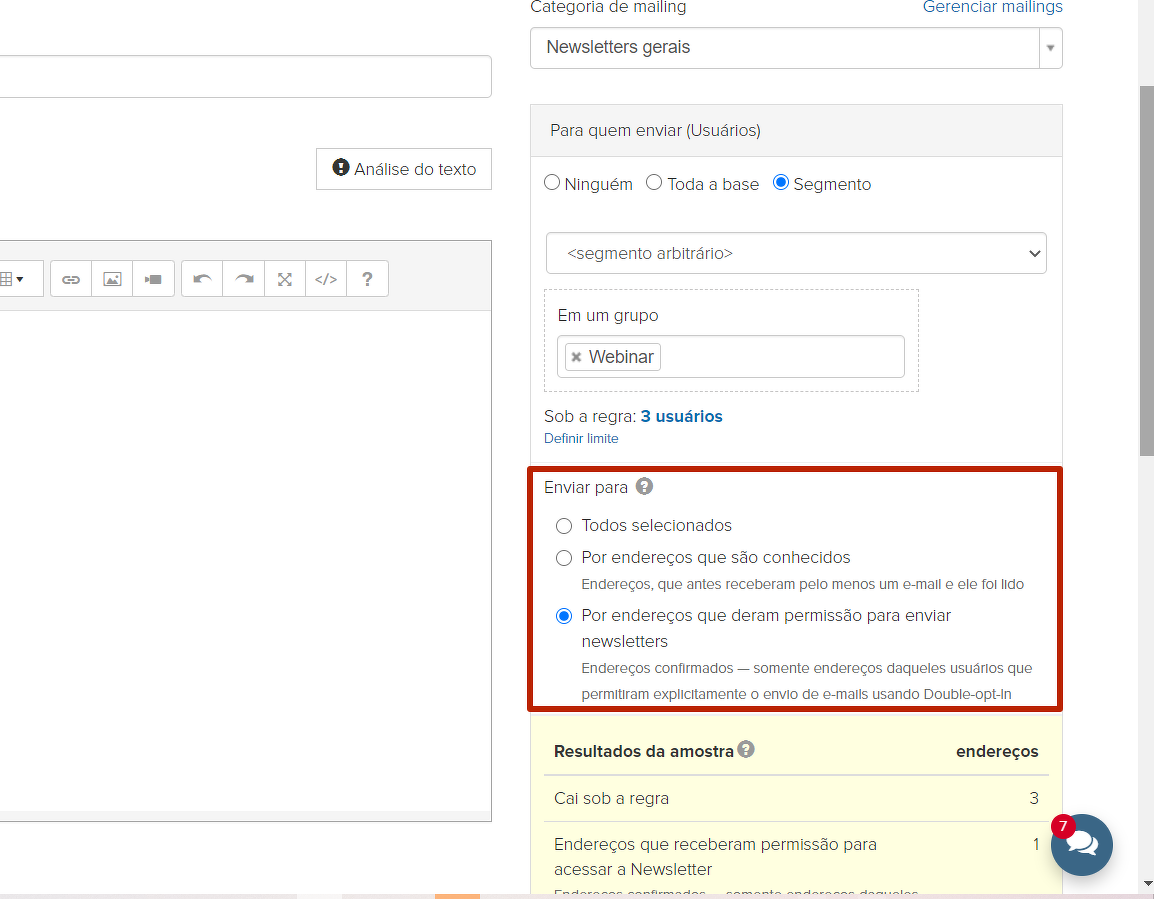
Task: Select the Toda a base radio option
Action: click(654, 183)
